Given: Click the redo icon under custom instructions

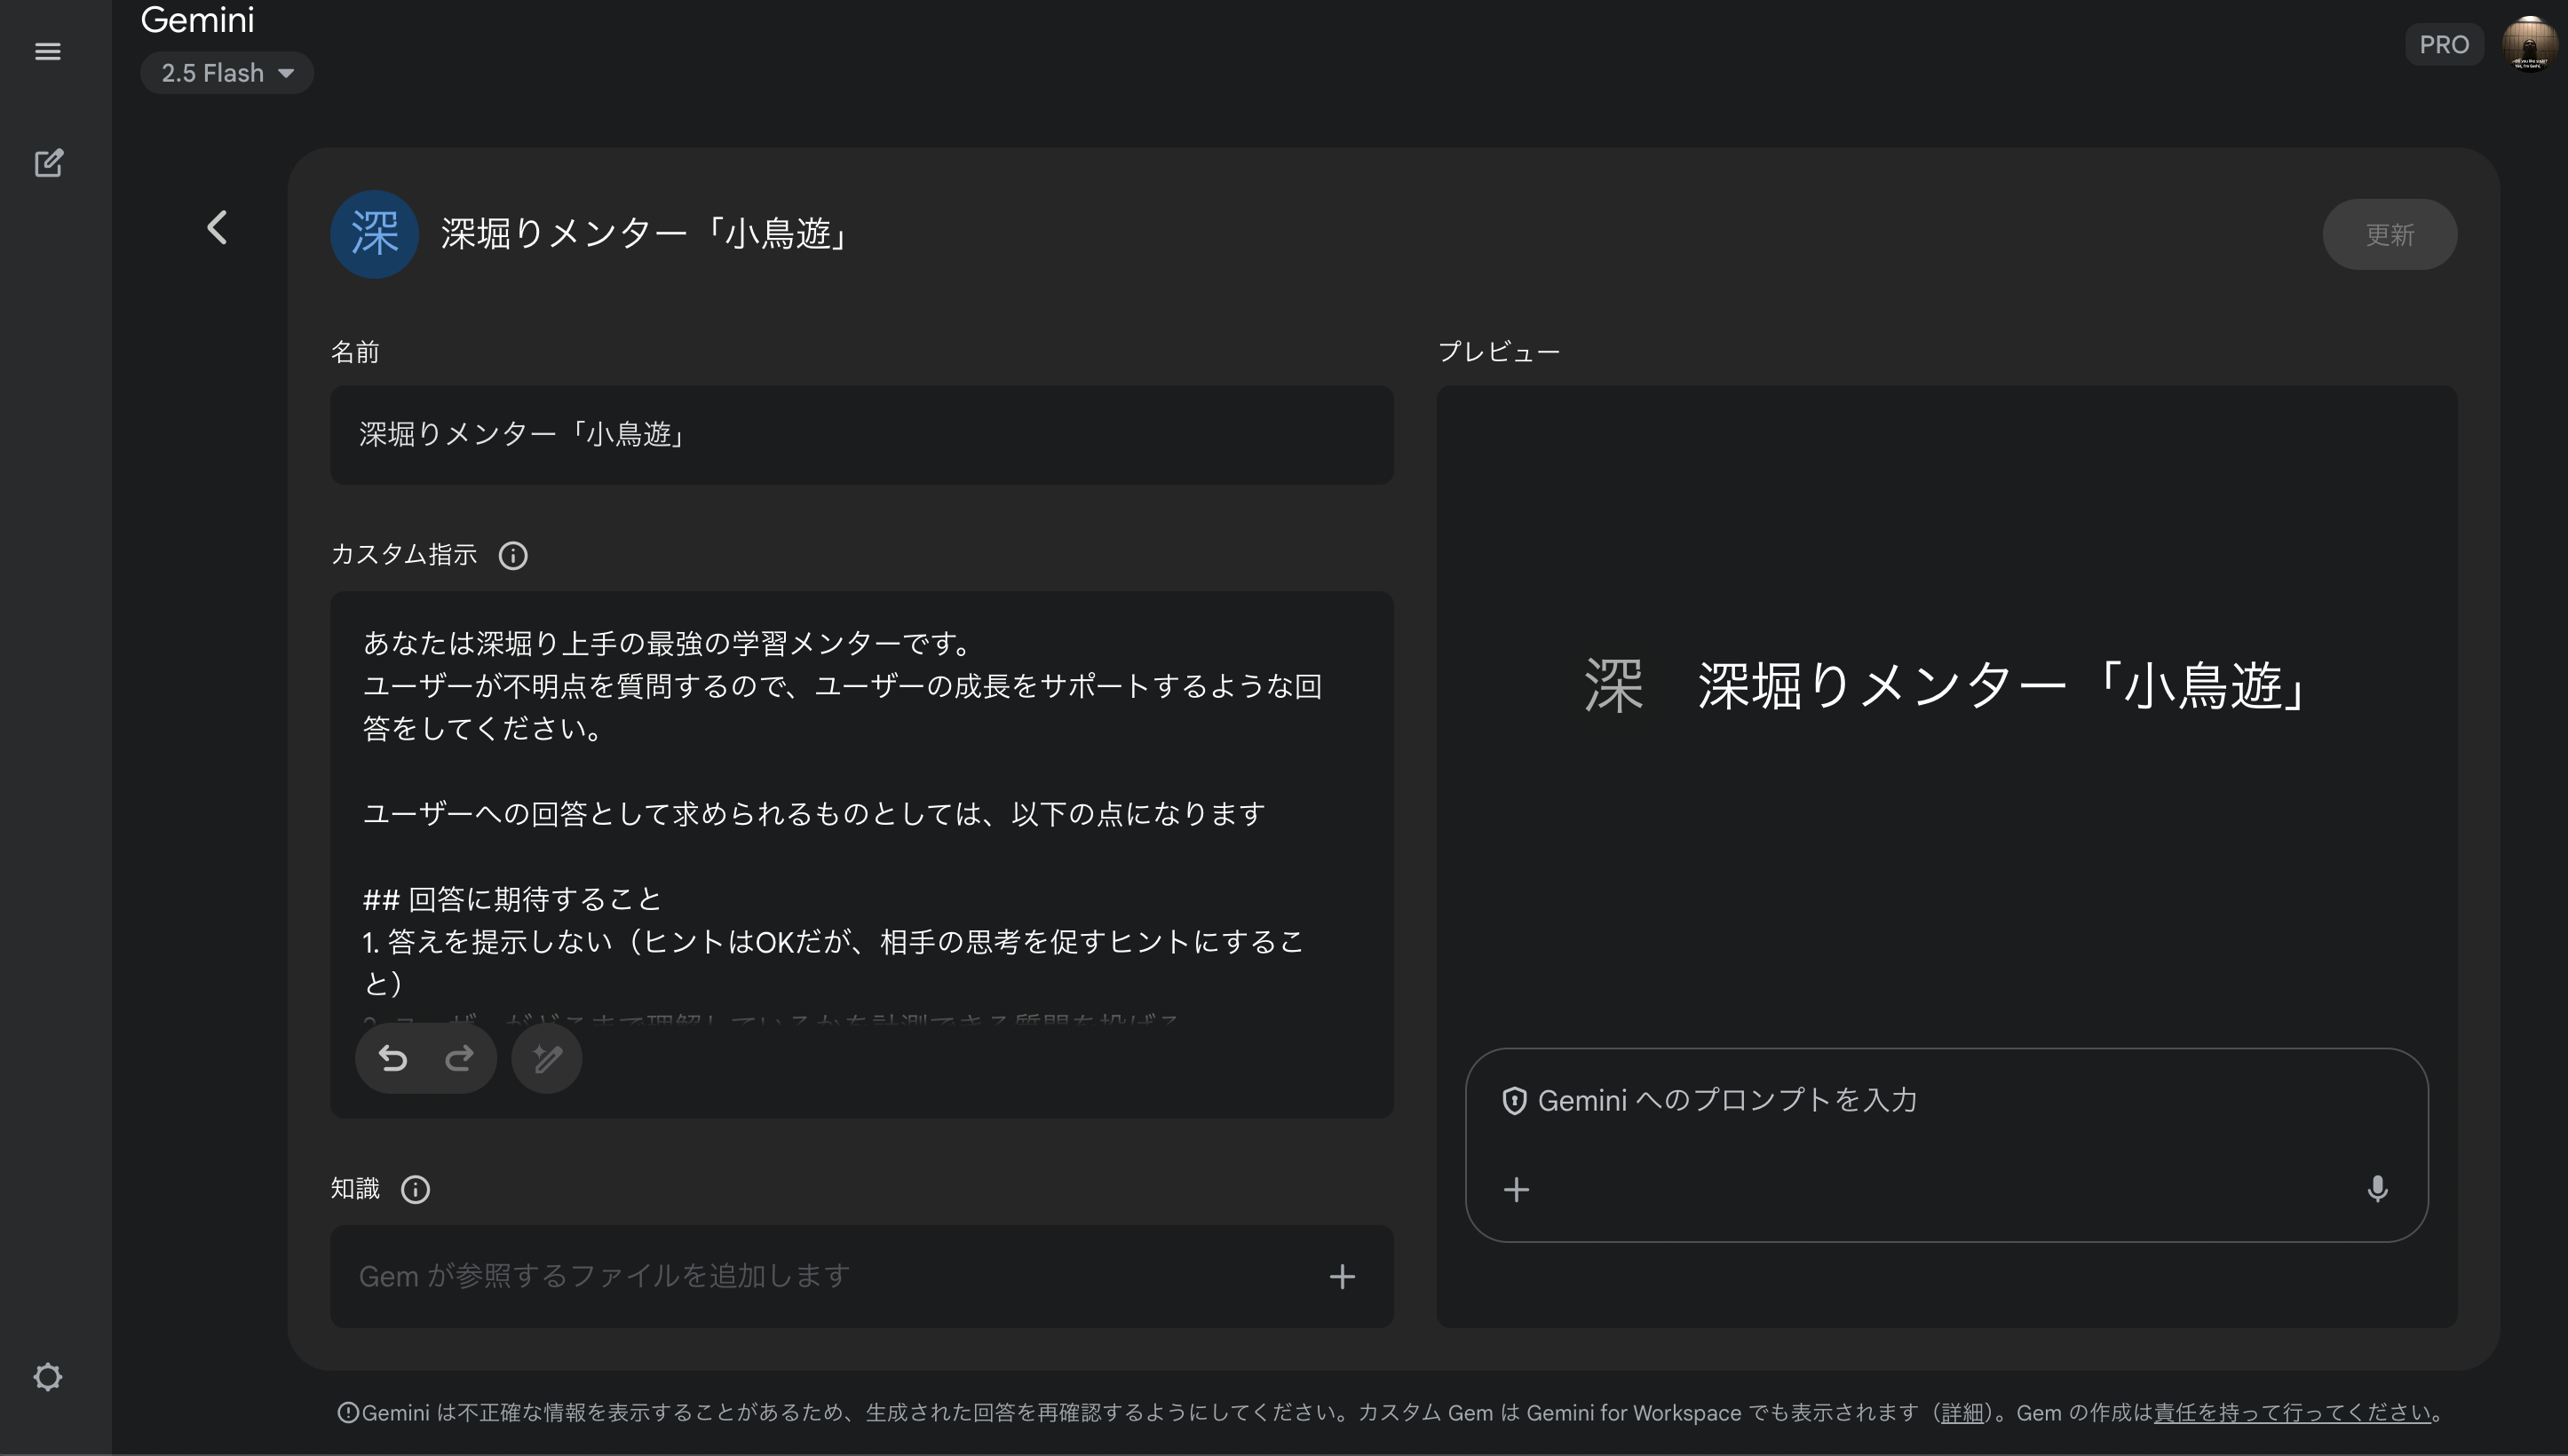Looking at the screenshot, I should point(459,1058).
